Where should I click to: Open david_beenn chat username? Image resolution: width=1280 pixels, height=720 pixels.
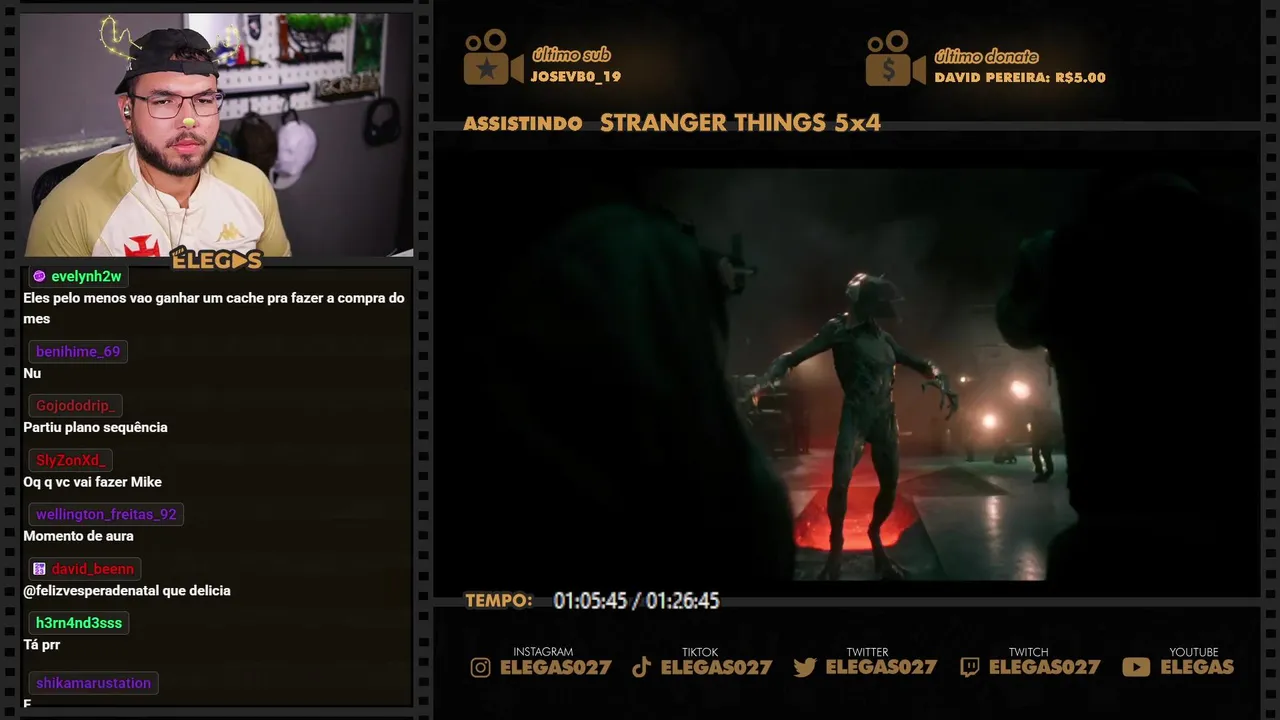93,569
